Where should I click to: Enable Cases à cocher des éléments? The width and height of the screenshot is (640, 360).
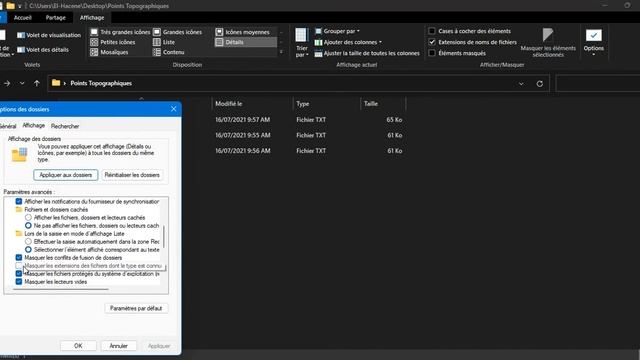point(432,31)
